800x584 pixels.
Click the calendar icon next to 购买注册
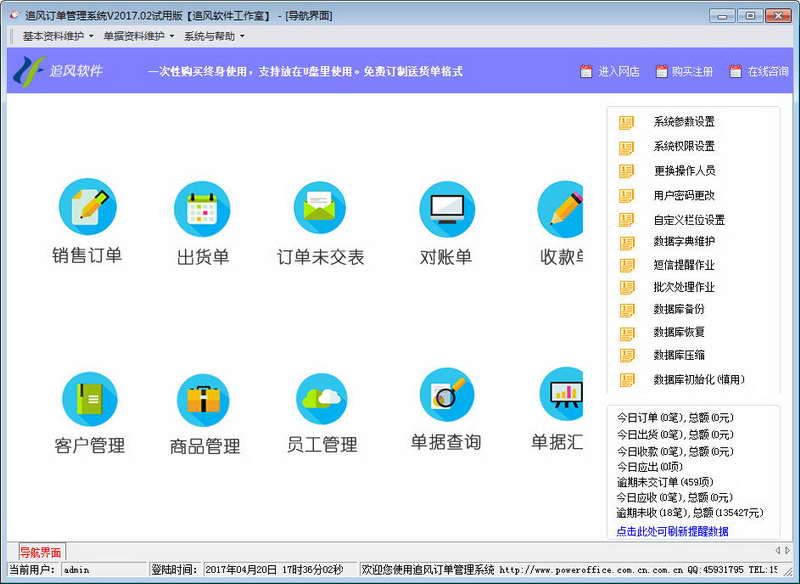(661, 71)
